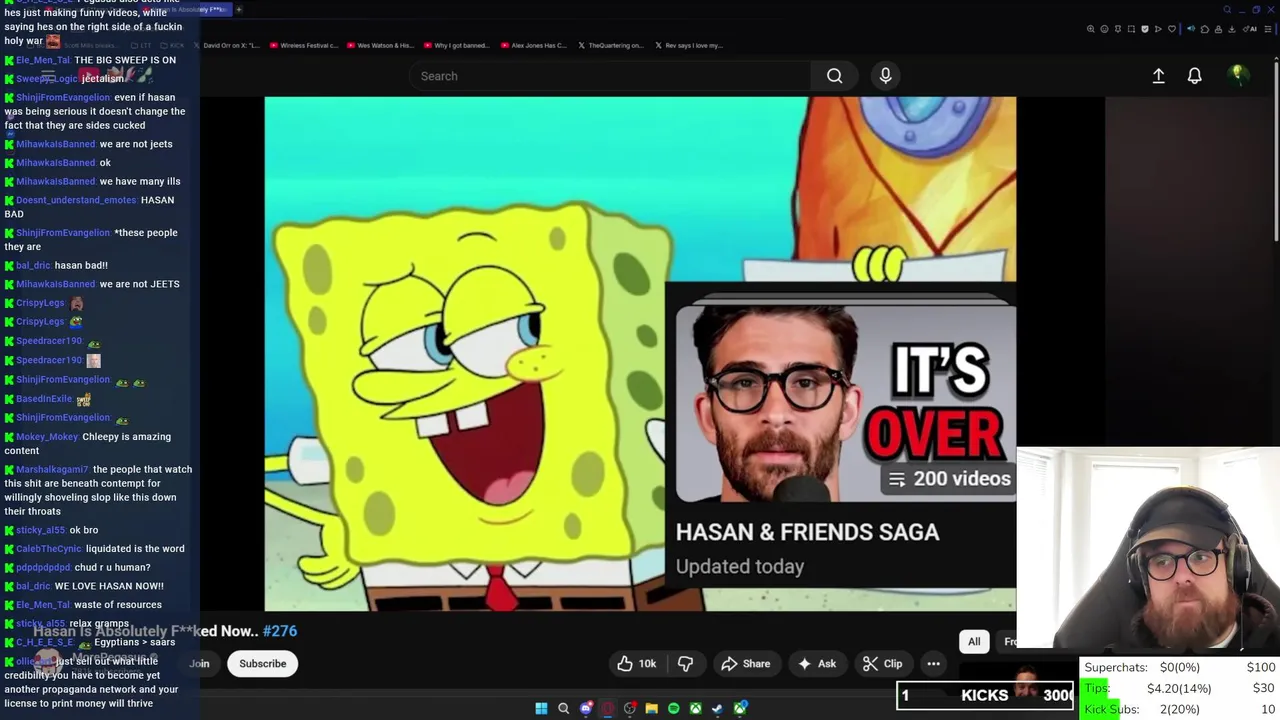
Task: Subscribe to the channel
Action: (x=263, y=664)
